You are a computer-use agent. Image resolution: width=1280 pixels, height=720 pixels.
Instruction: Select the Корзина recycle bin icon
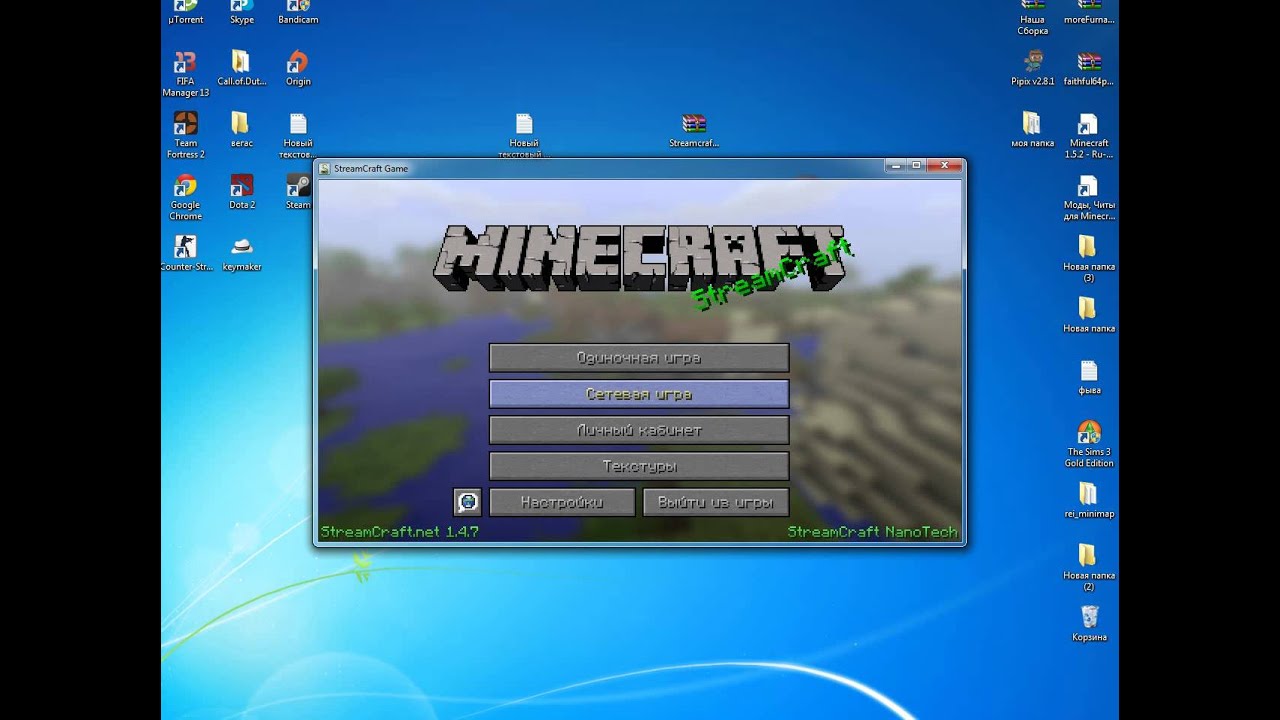[1089, 623]
